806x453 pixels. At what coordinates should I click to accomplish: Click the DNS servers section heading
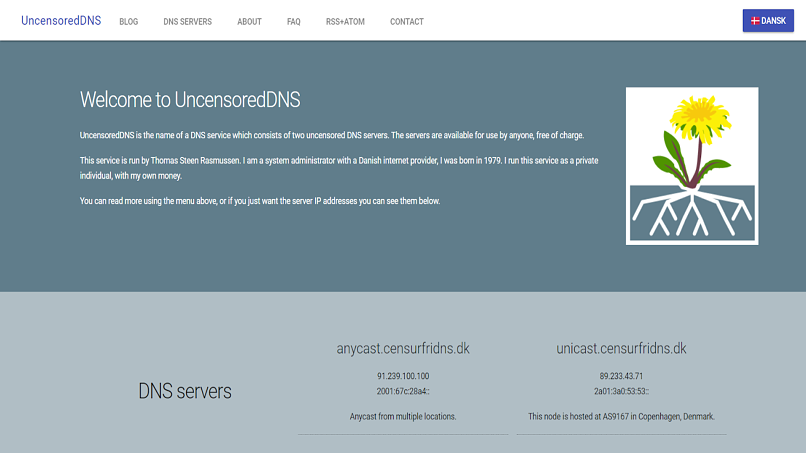click(x=185, y=391)
